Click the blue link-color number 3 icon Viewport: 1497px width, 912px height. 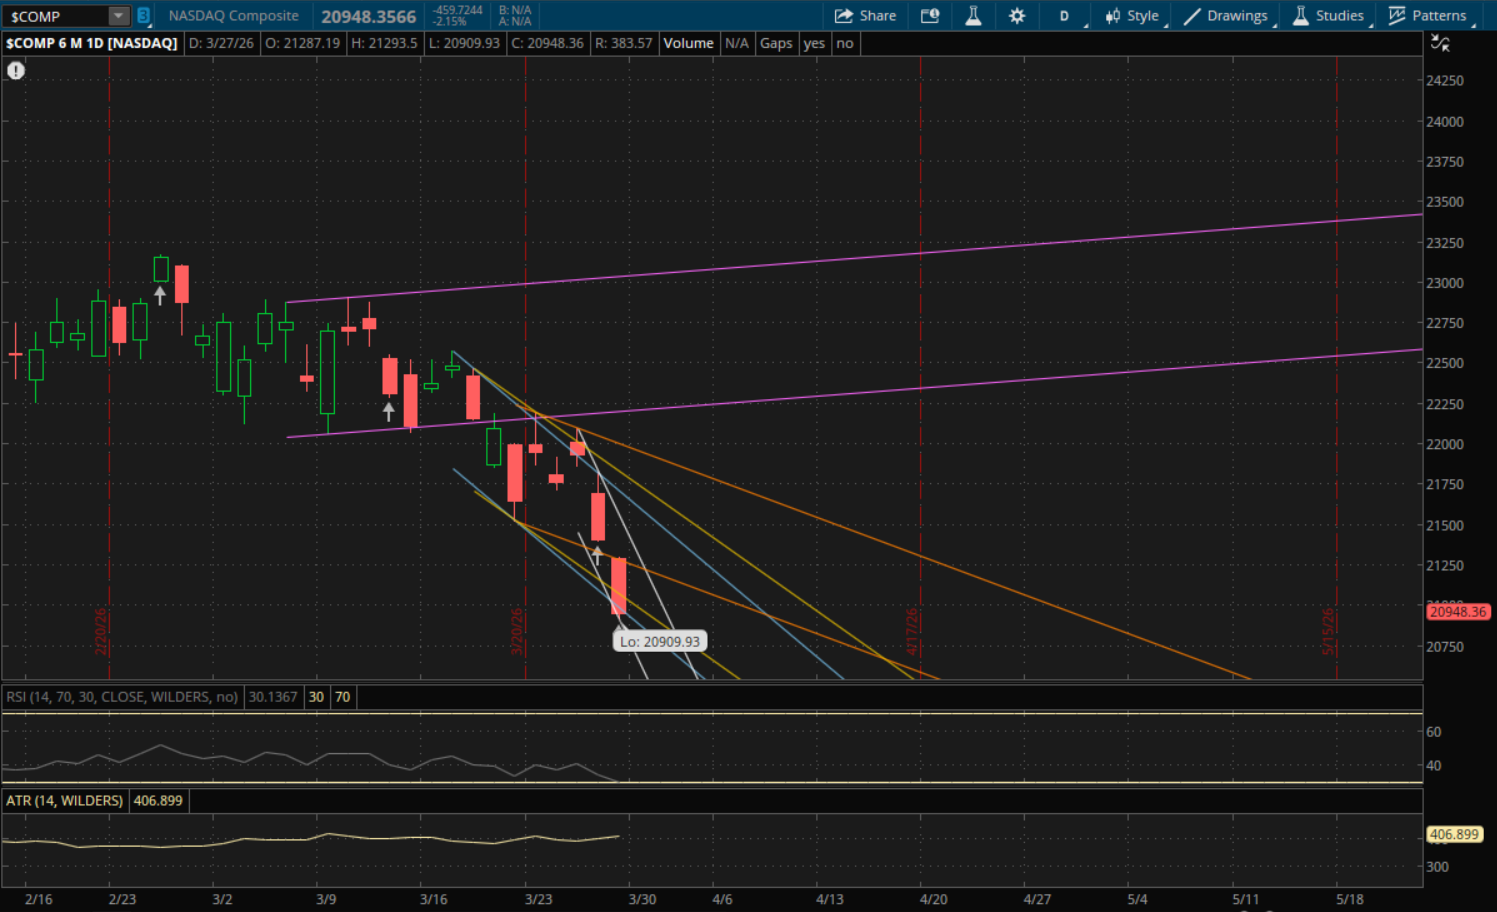coord(143,16)
